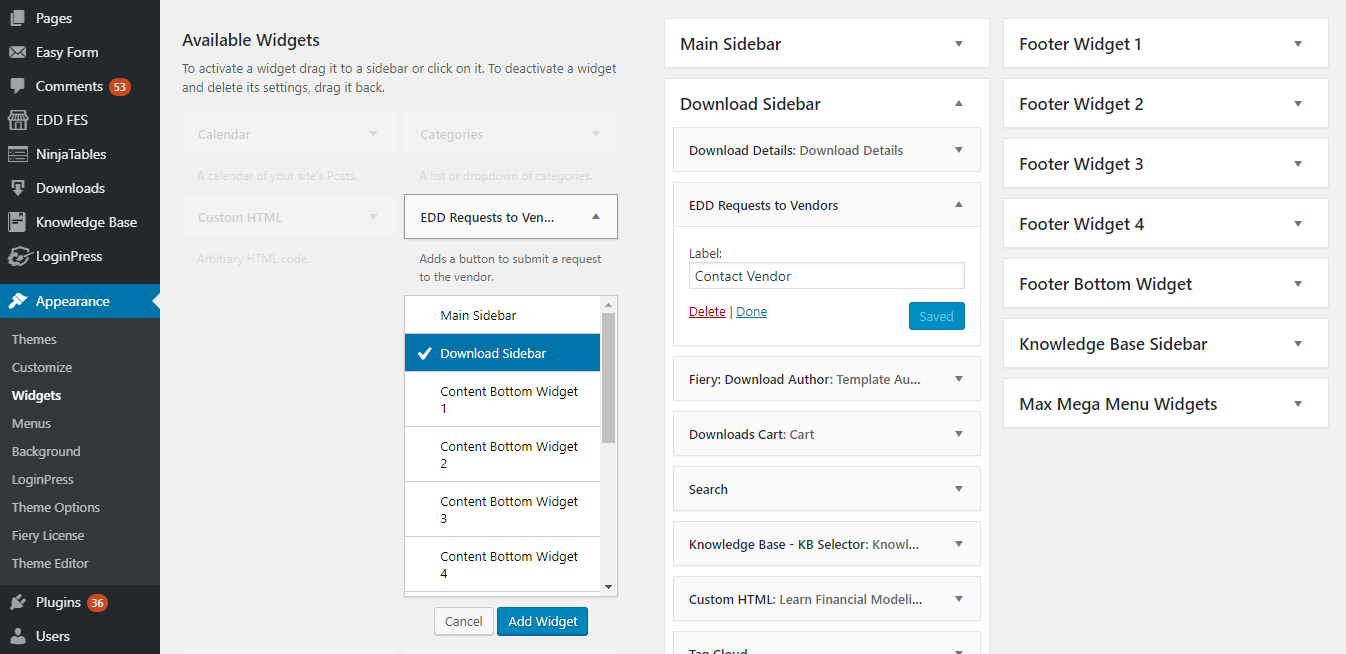The width and height of the screenshot is (1346, 654).
Task: Click the NinjaTables table icon
Action: click(x=18, y=154)
